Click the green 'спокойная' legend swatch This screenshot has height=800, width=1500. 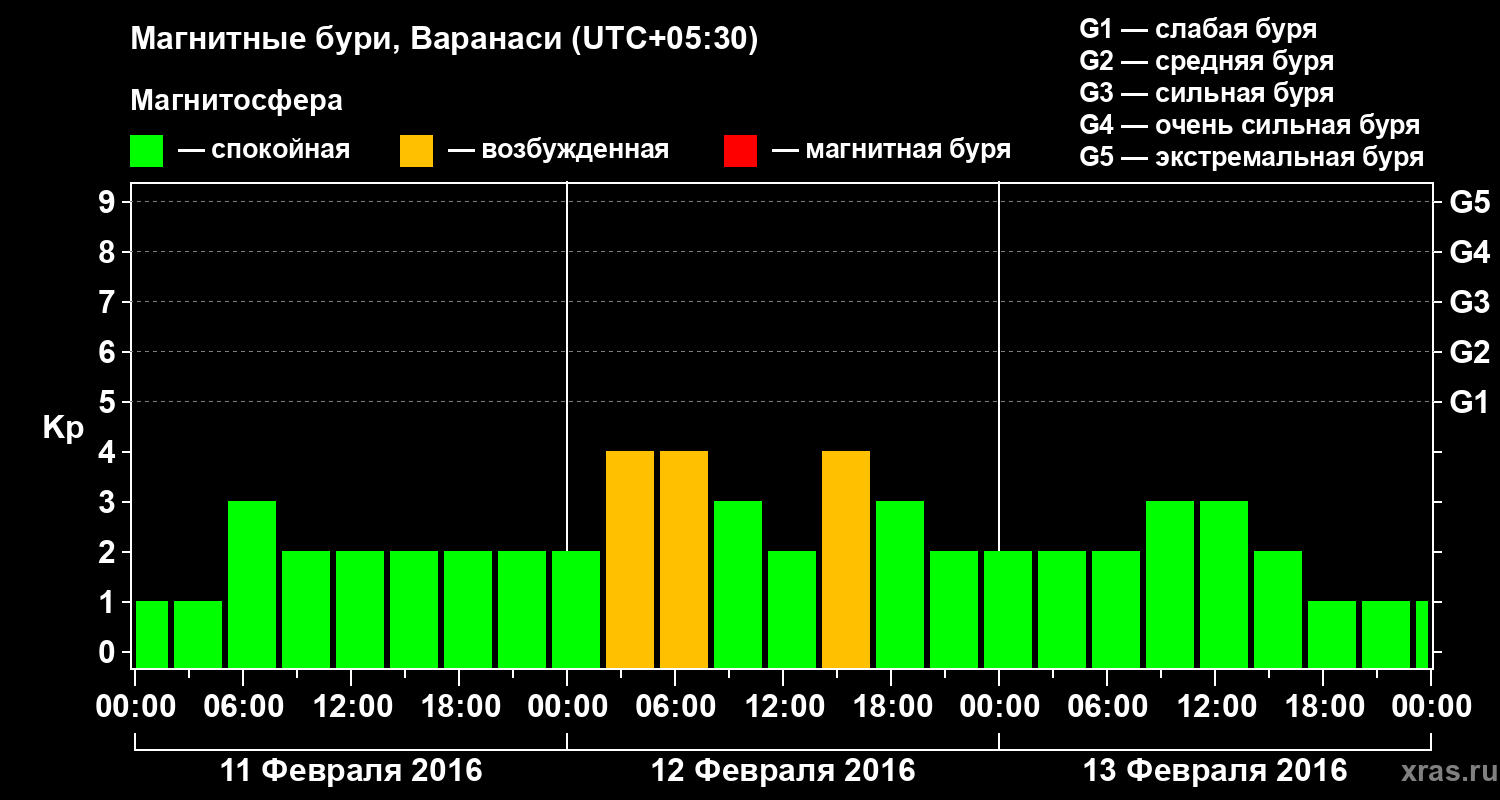(x=146, y=151)
